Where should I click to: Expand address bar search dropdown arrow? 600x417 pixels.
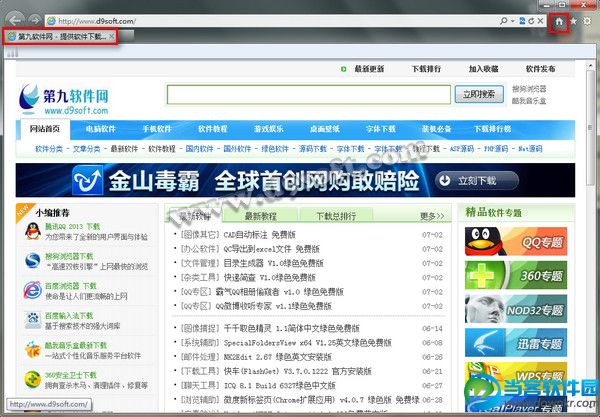point(512,21)
